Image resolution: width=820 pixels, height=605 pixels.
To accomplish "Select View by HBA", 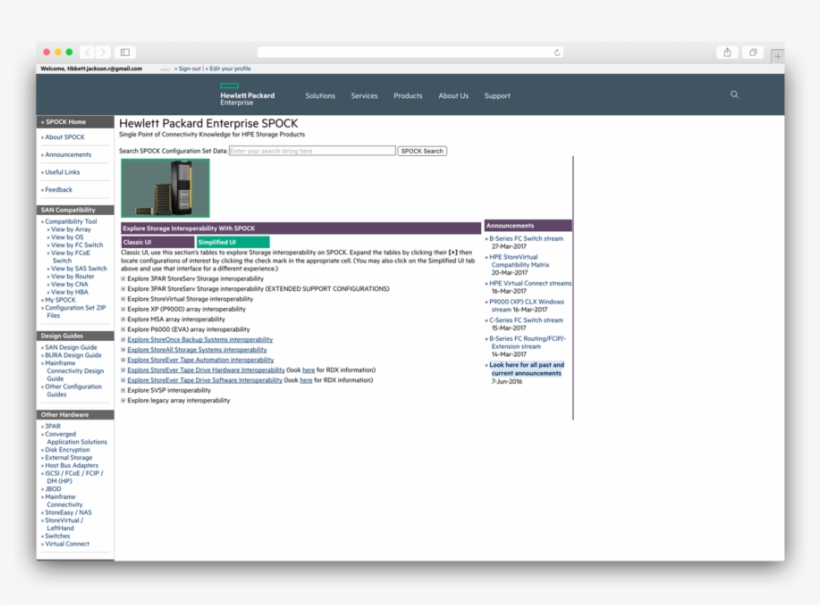I will (x=70, y=292).
